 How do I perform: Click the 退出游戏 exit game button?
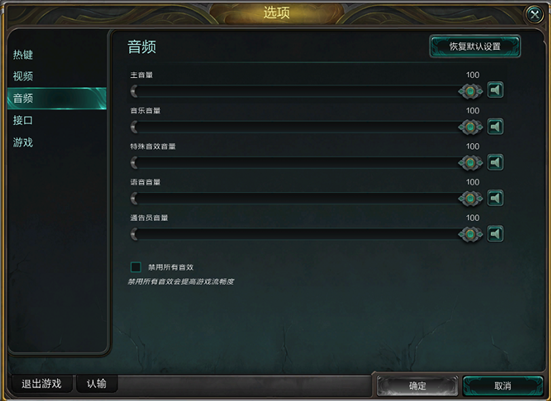[x=41, y=384]
